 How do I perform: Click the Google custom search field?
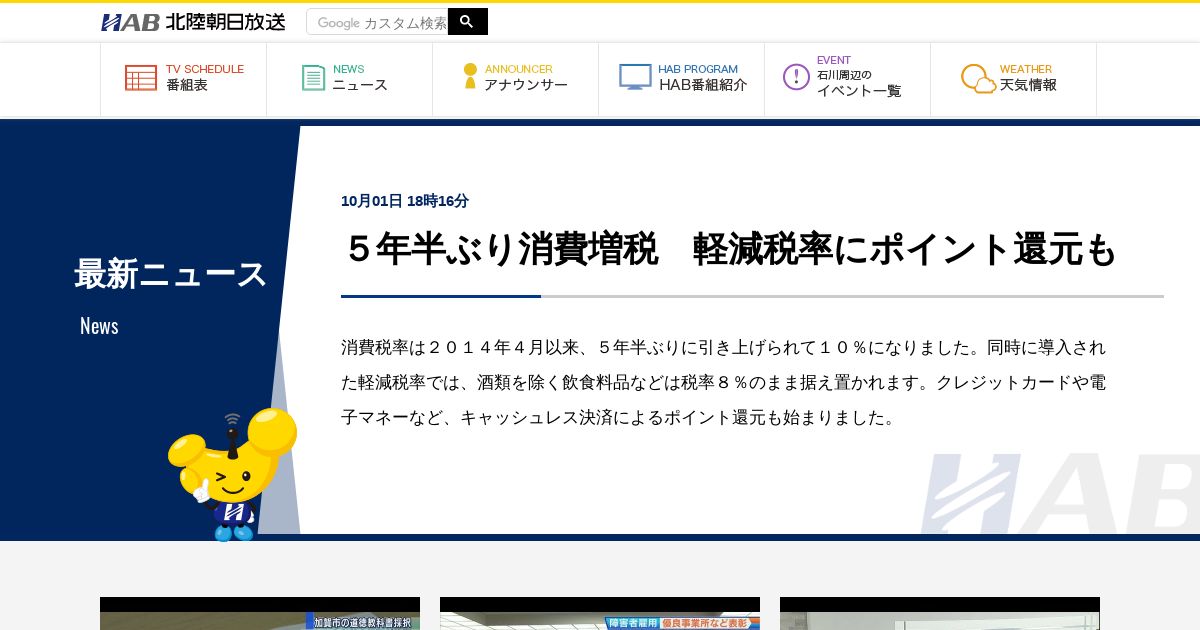[377, 22]
